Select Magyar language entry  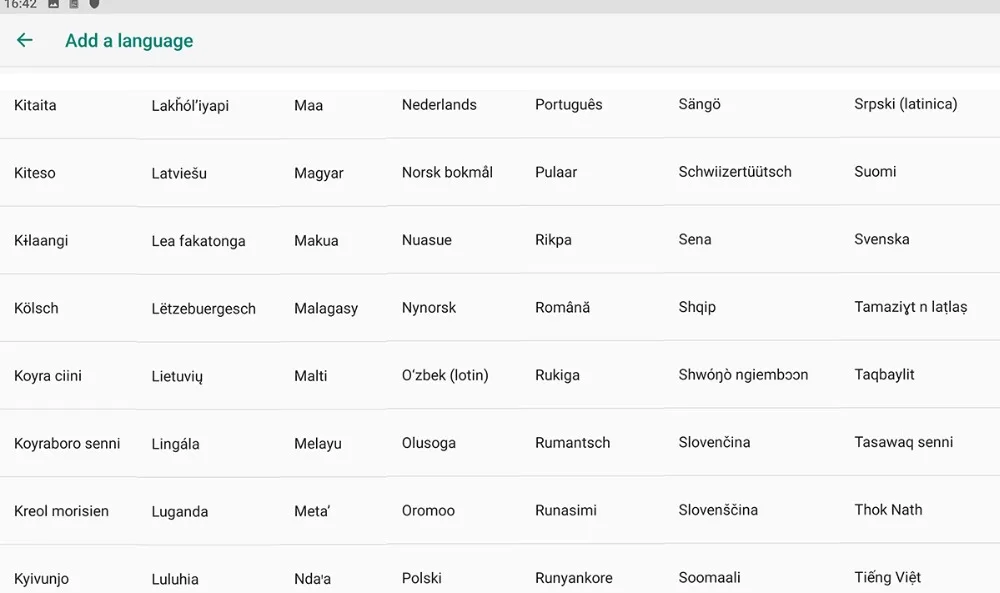point(318,173)
